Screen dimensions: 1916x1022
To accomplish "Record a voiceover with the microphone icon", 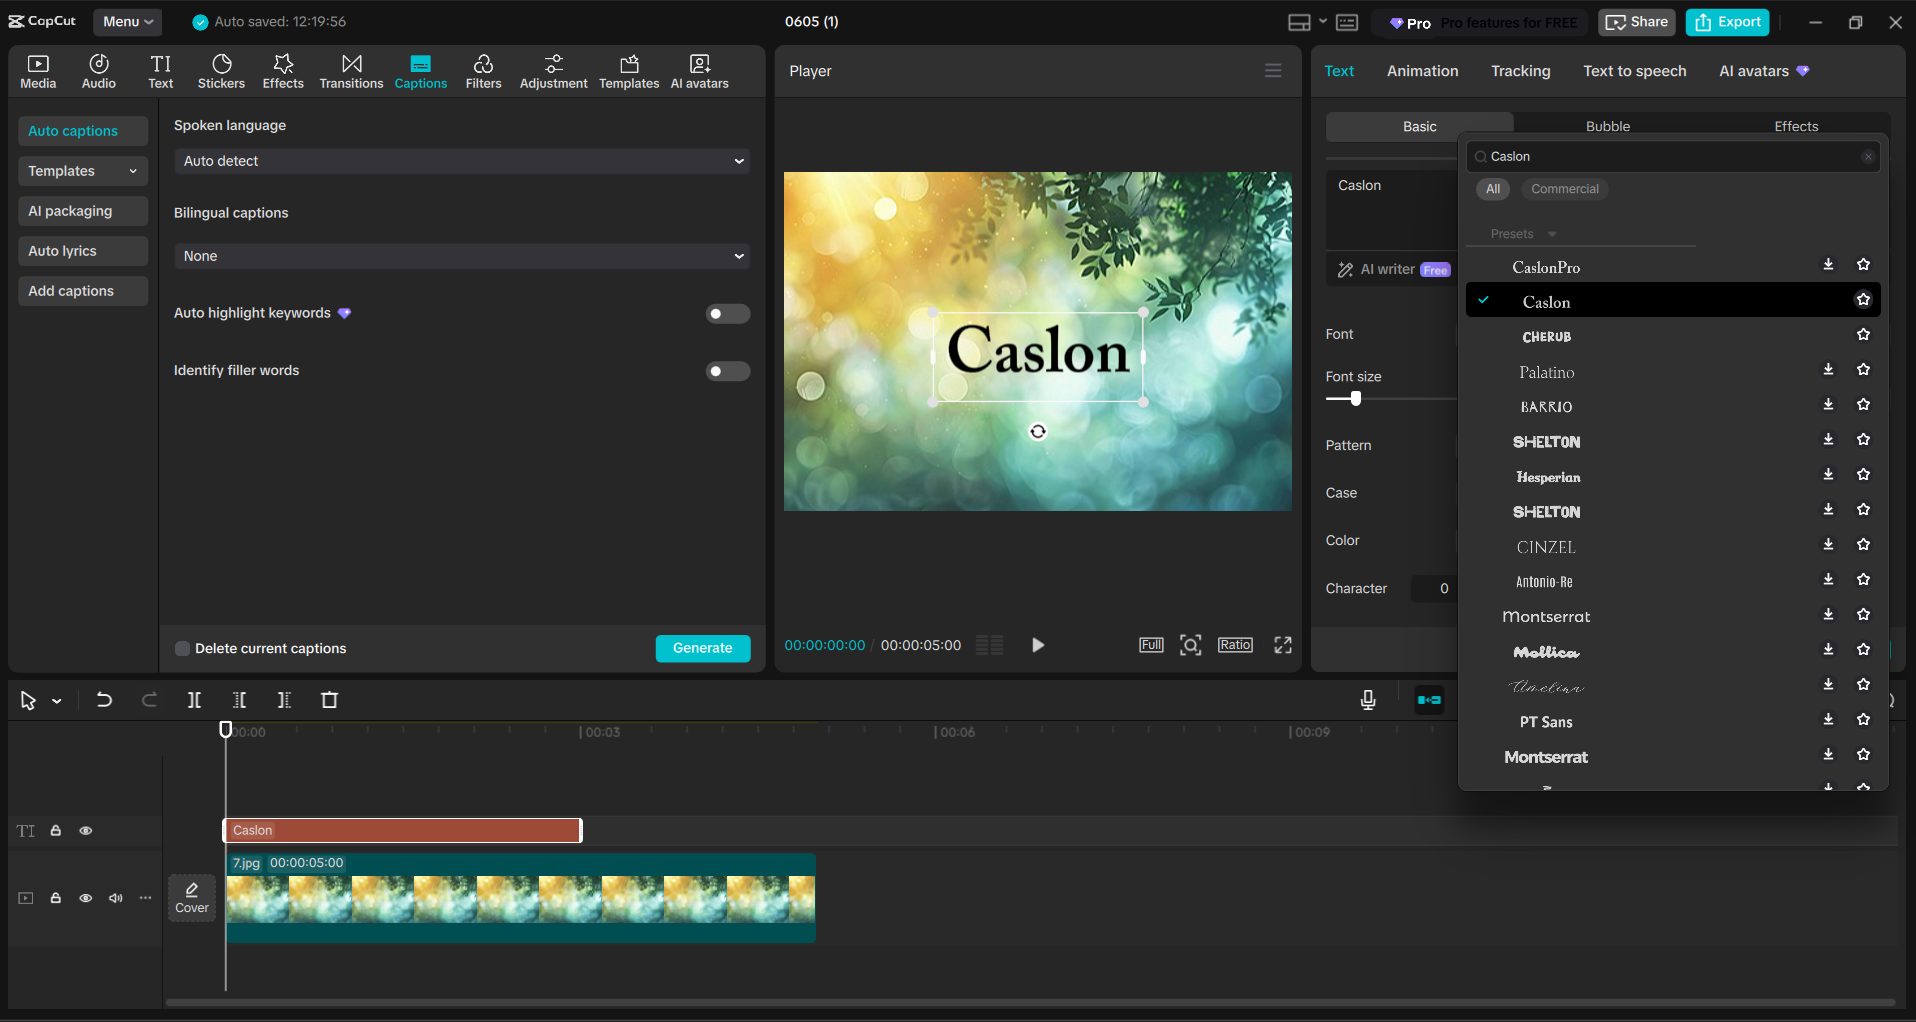I will coord(1367,700).
